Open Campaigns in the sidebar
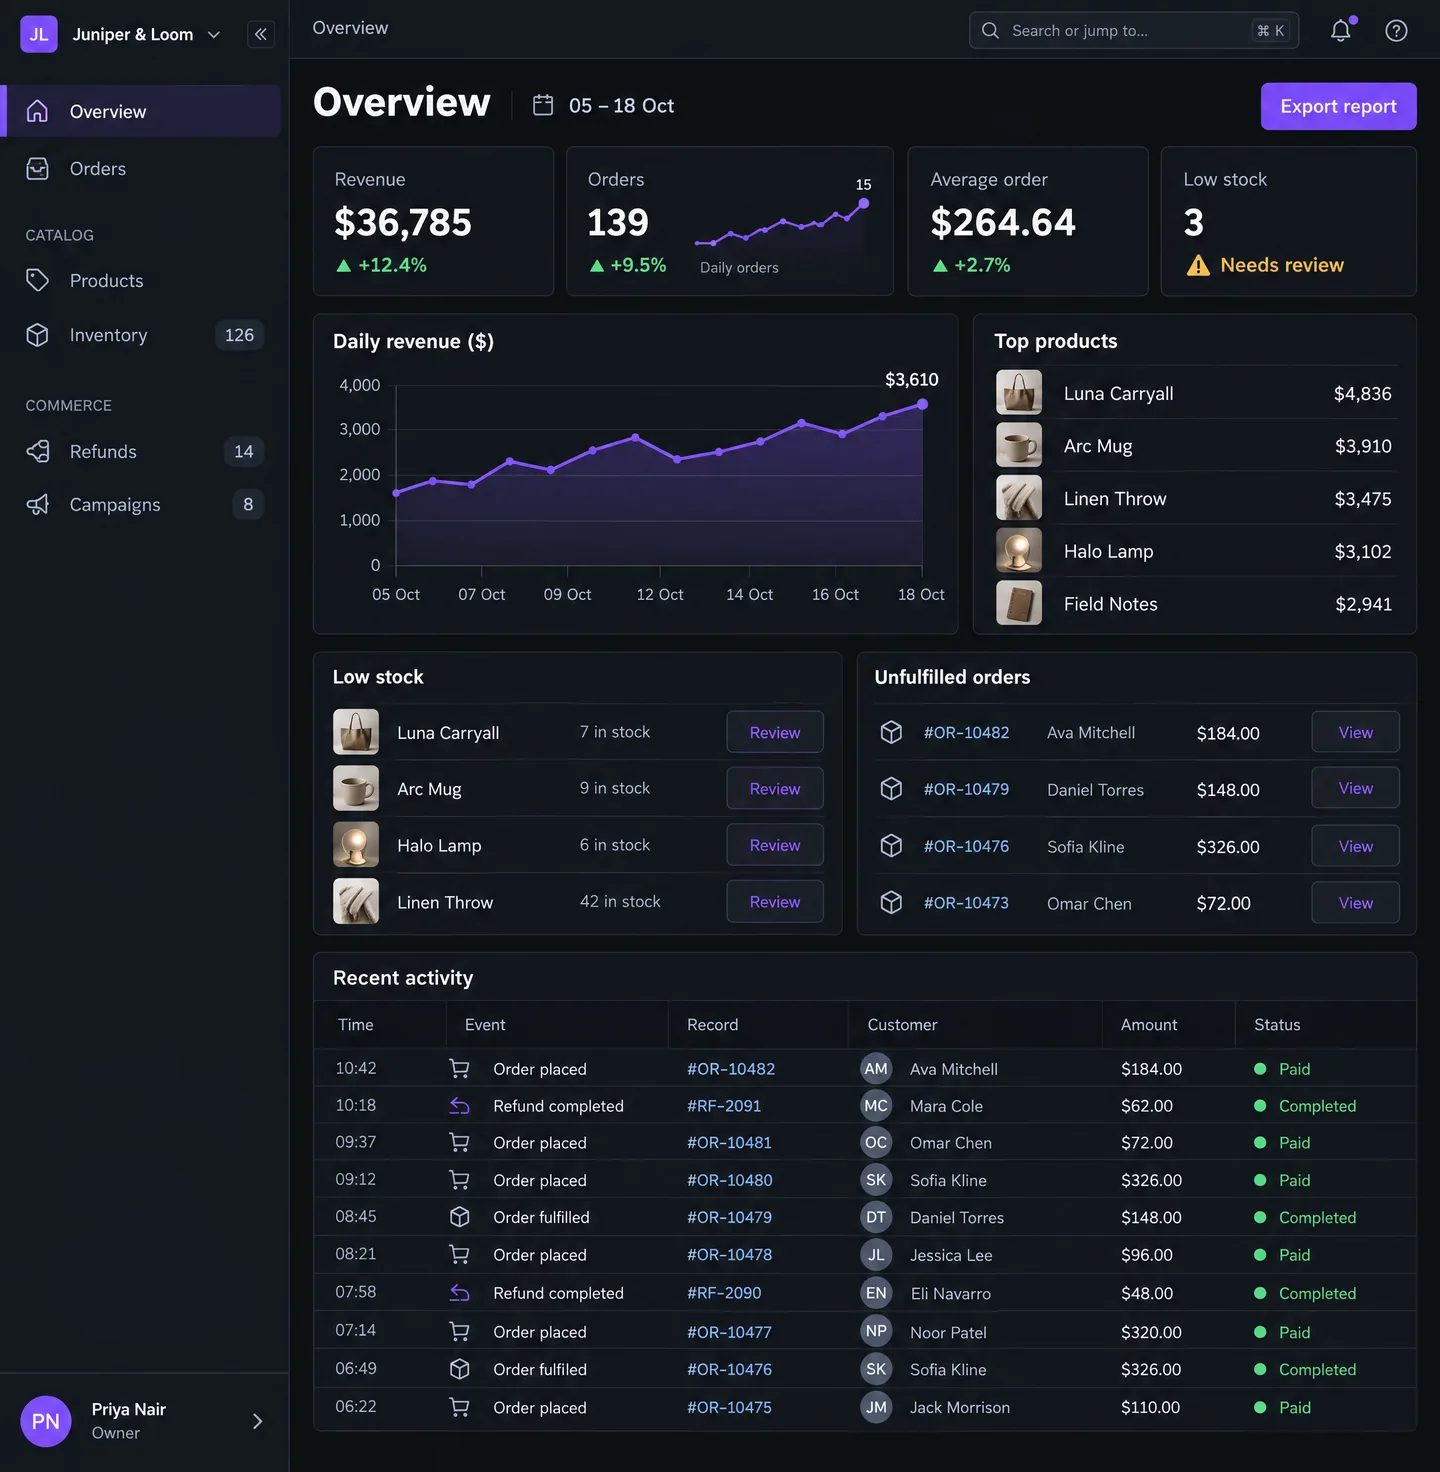 pos(141,504)
